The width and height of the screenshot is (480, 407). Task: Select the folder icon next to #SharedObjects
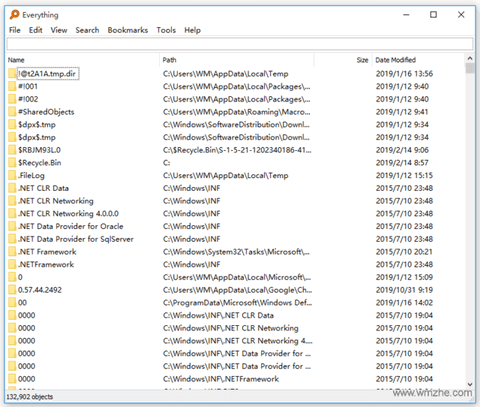[x=12, y=112]
